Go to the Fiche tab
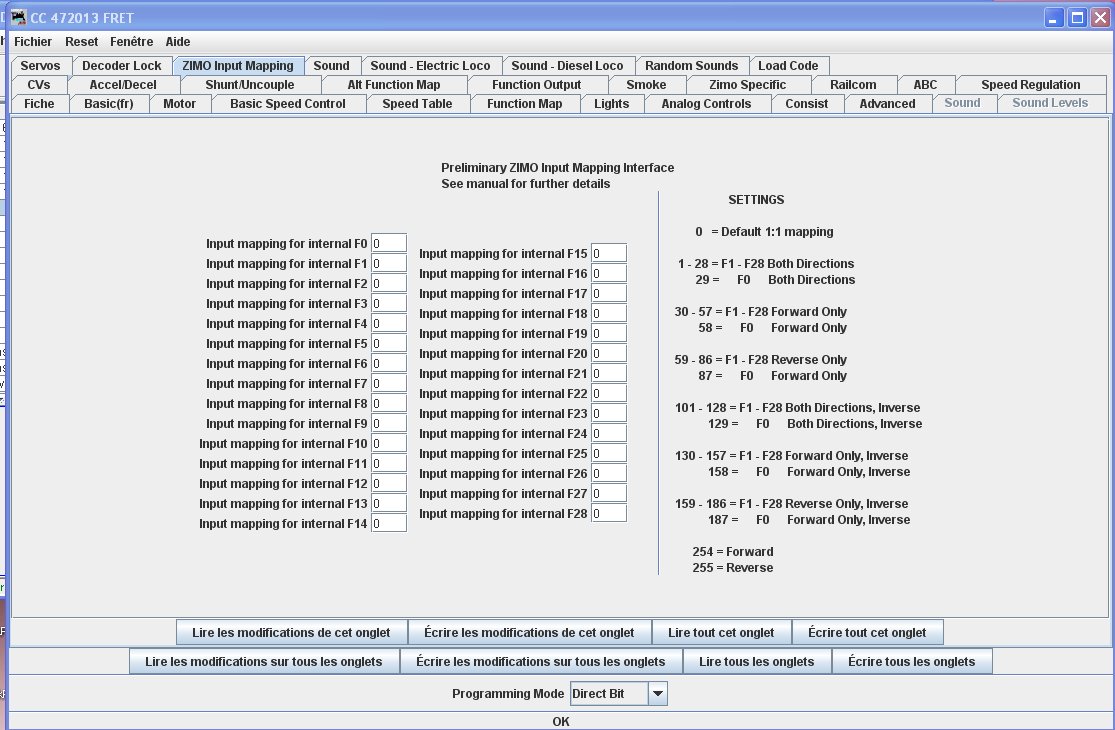Screen dimensions: 1115x730 [39, 104]
